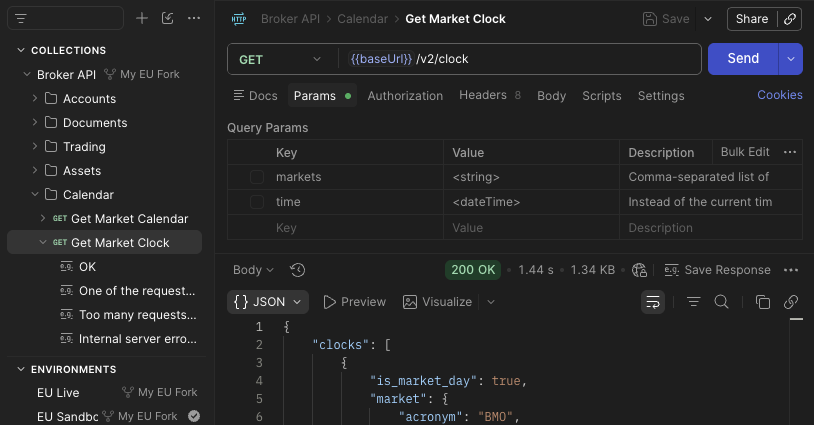The height and width of the screenshot is (425, 814).
Task: Enable the markets query param checkbox
Action: point(257,177)
